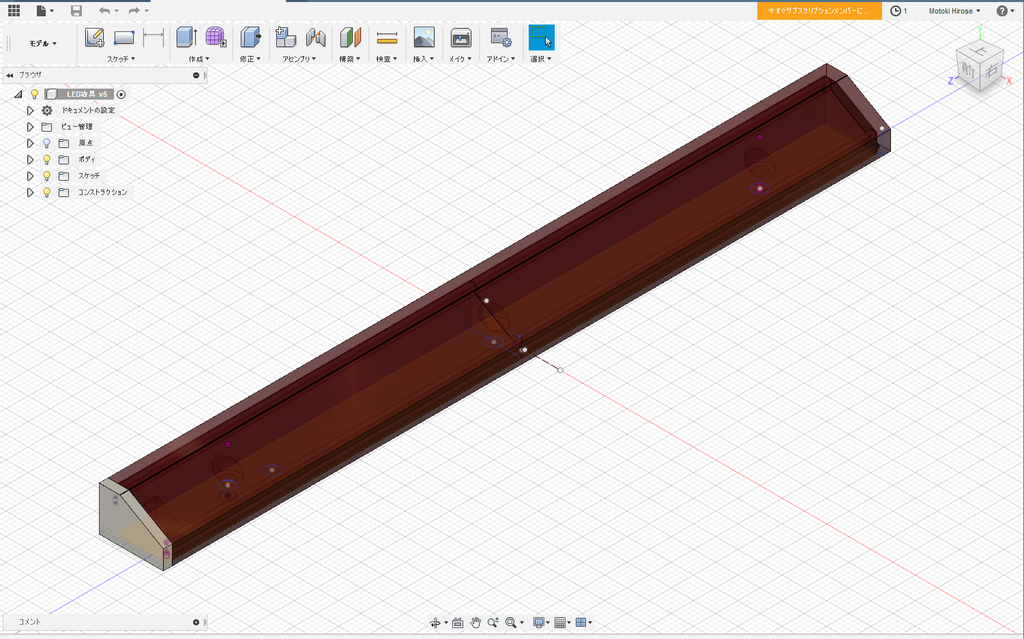Open the Grid and Snaps dropdown
The image size is (1024, 639).
point(562,623)
